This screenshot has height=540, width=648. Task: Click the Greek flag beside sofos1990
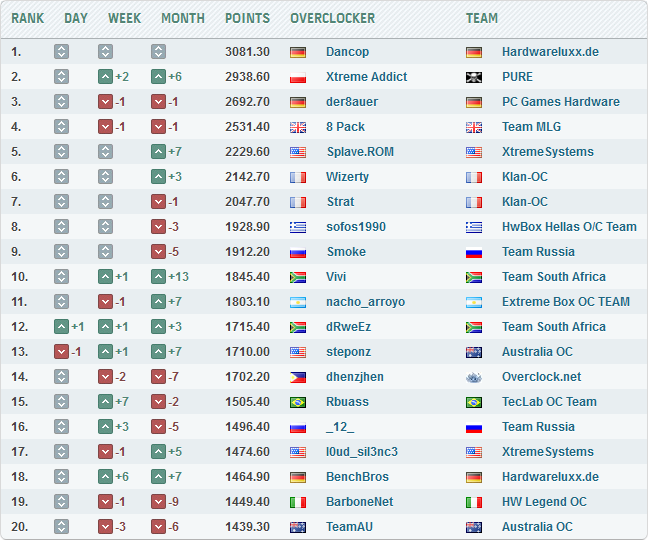[x=298, y=227]
